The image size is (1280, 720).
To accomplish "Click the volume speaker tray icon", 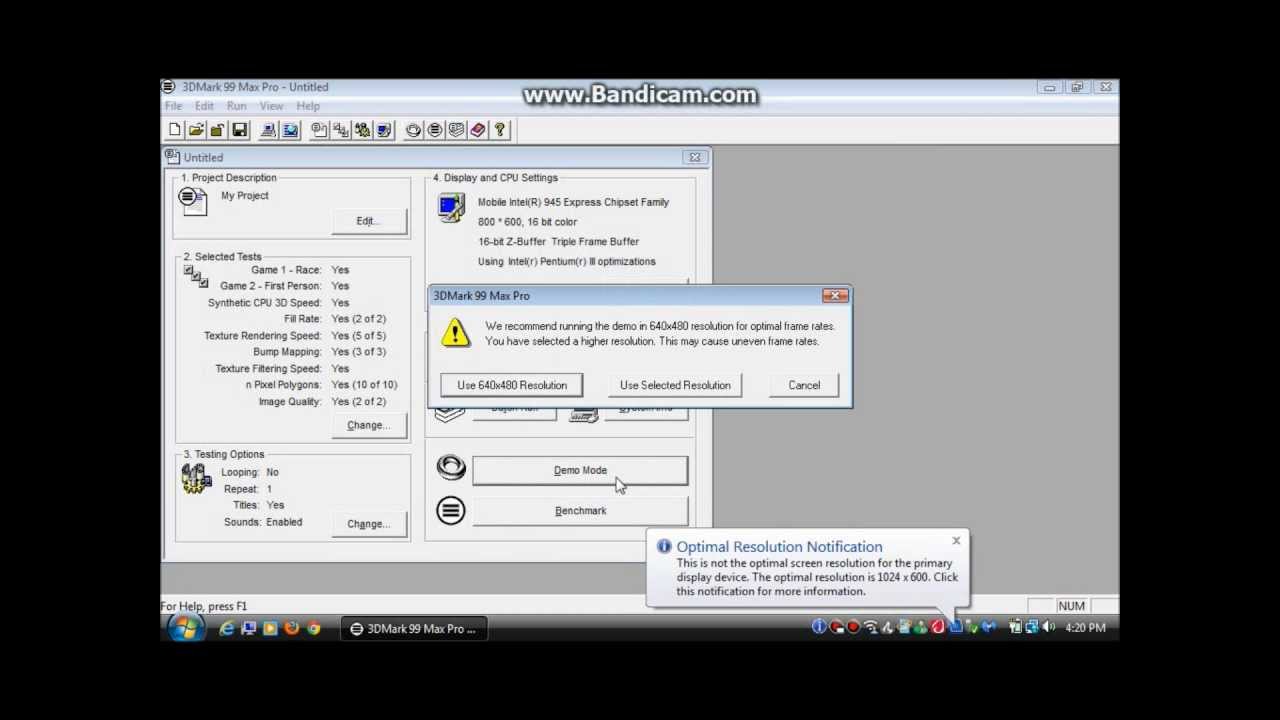I will (1048, 627).
